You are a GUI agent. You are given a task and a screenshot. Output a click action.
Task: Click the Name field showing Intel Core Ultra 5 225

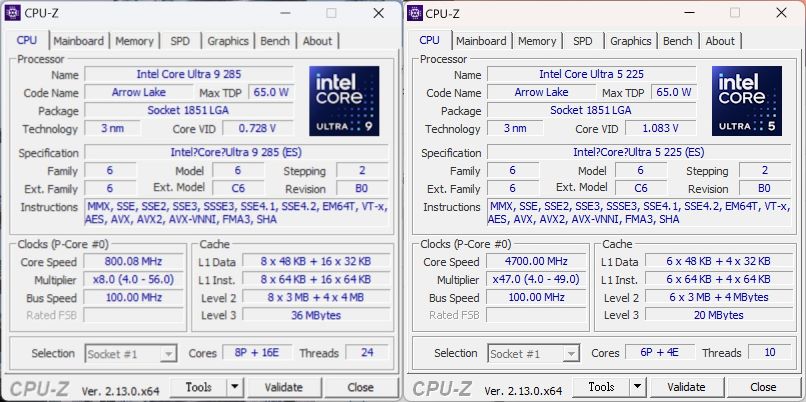tap(592, 74)
